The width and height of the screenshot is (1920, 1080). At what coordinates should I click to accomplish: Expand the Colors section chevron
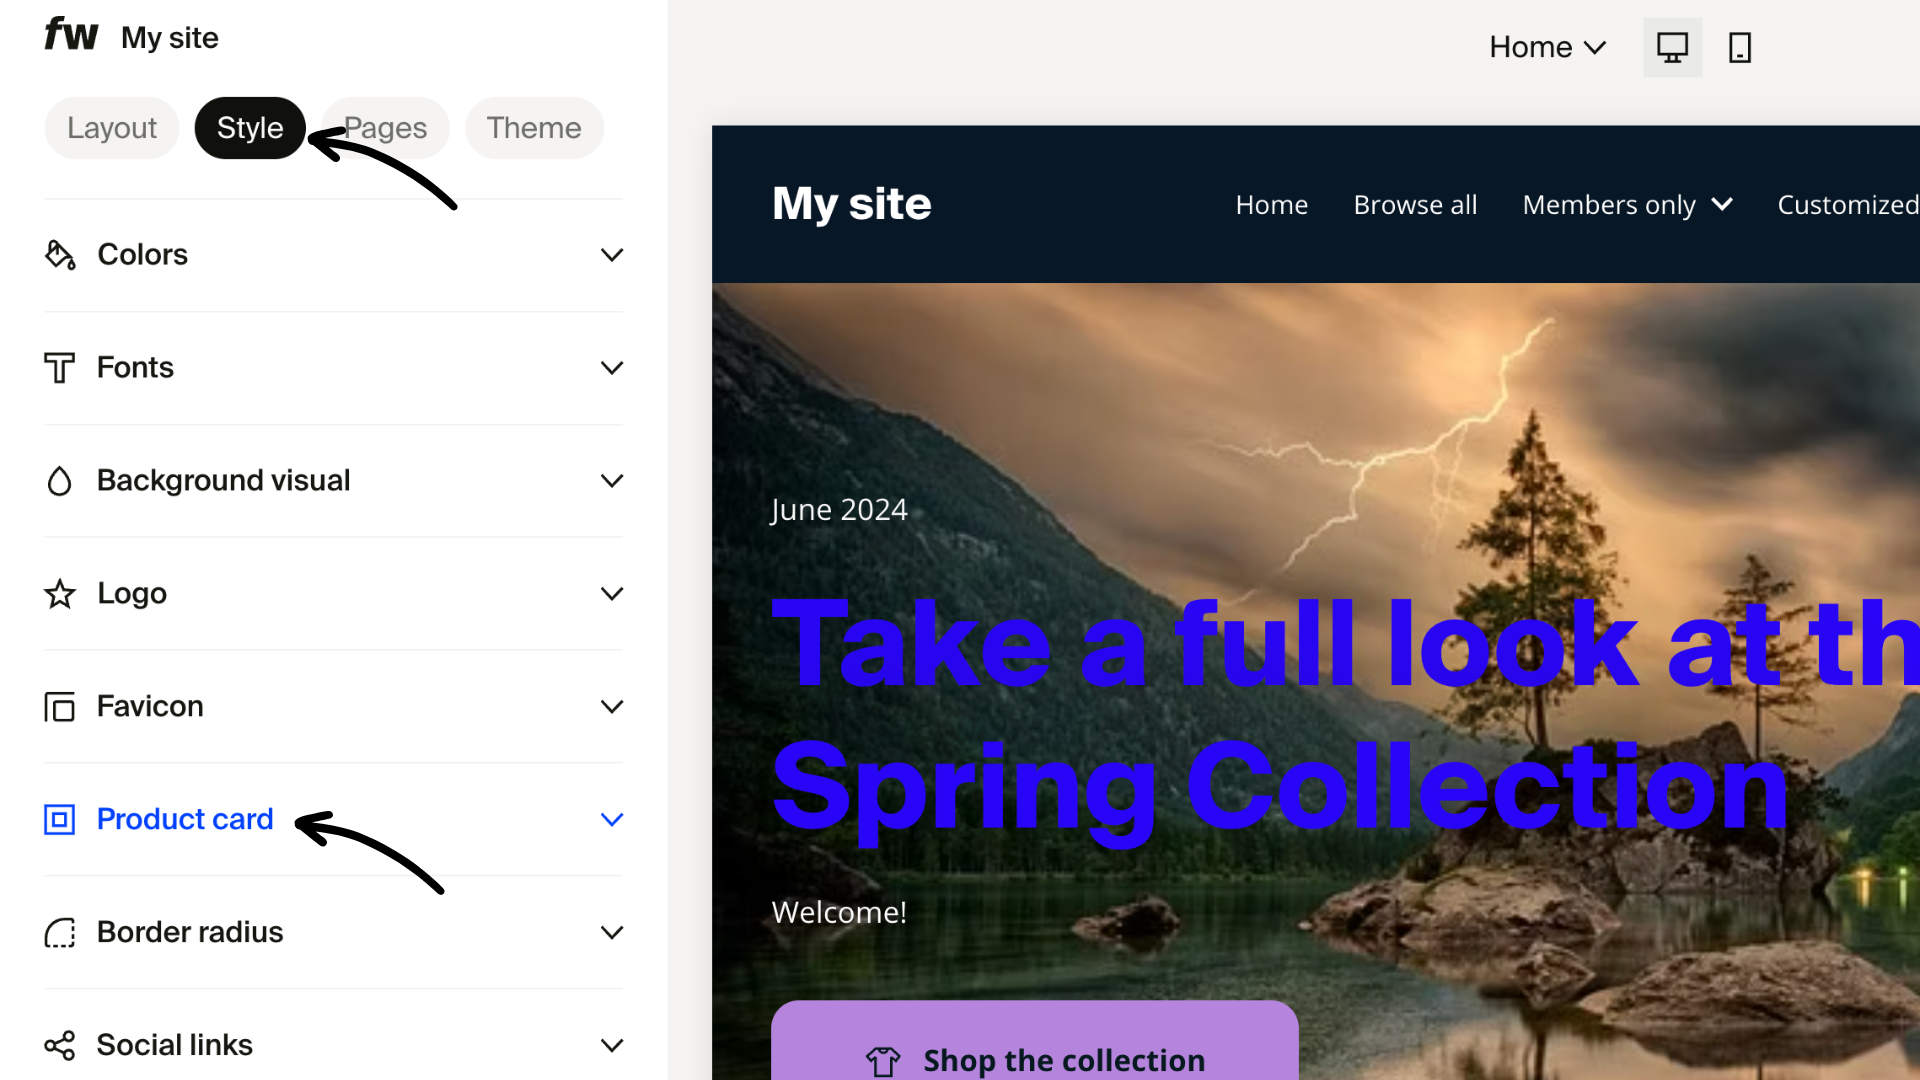pos(612,255)
